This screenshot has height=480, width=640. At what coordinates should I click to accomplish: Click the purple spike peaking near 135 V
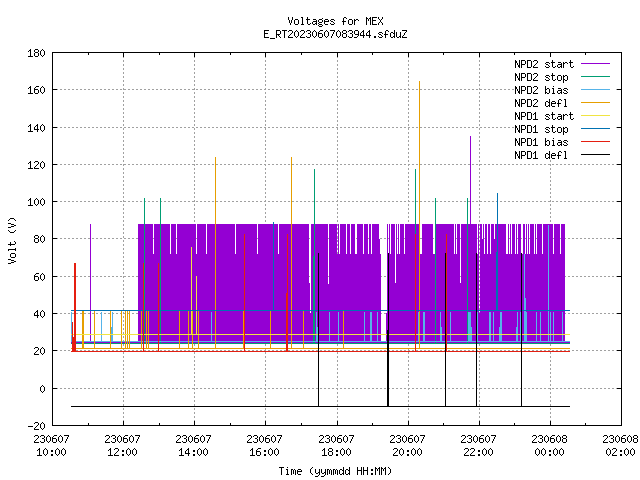[x=470, y=180]
